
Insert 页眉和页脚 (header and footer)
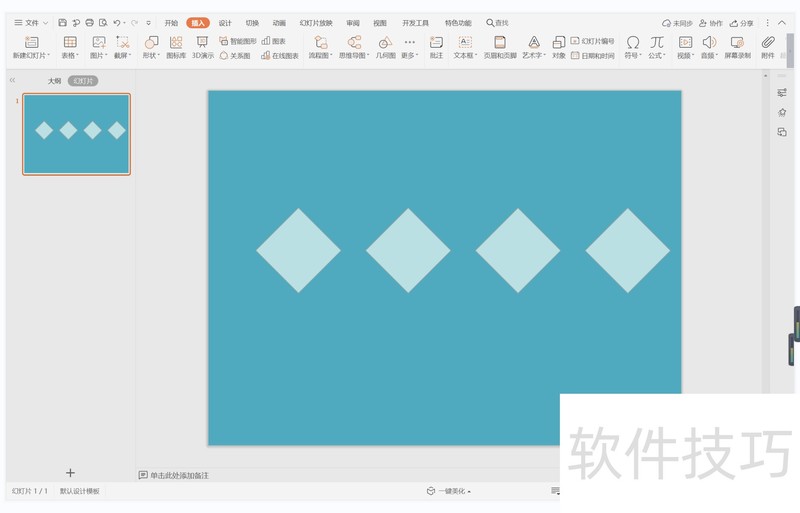coord(500,46)
